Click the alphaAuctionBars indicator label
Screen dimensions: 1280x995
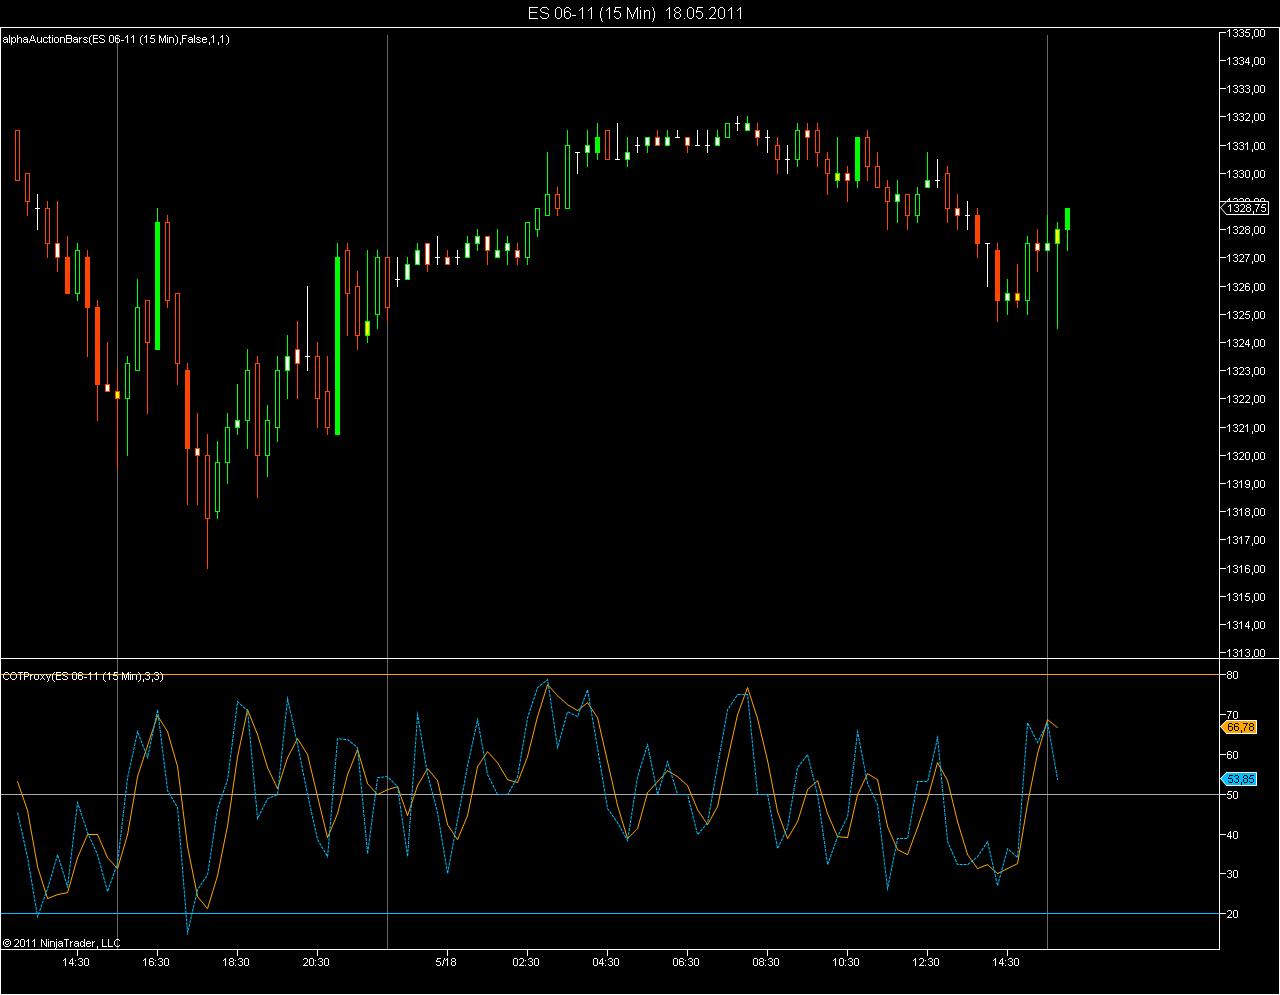[116, 39]
